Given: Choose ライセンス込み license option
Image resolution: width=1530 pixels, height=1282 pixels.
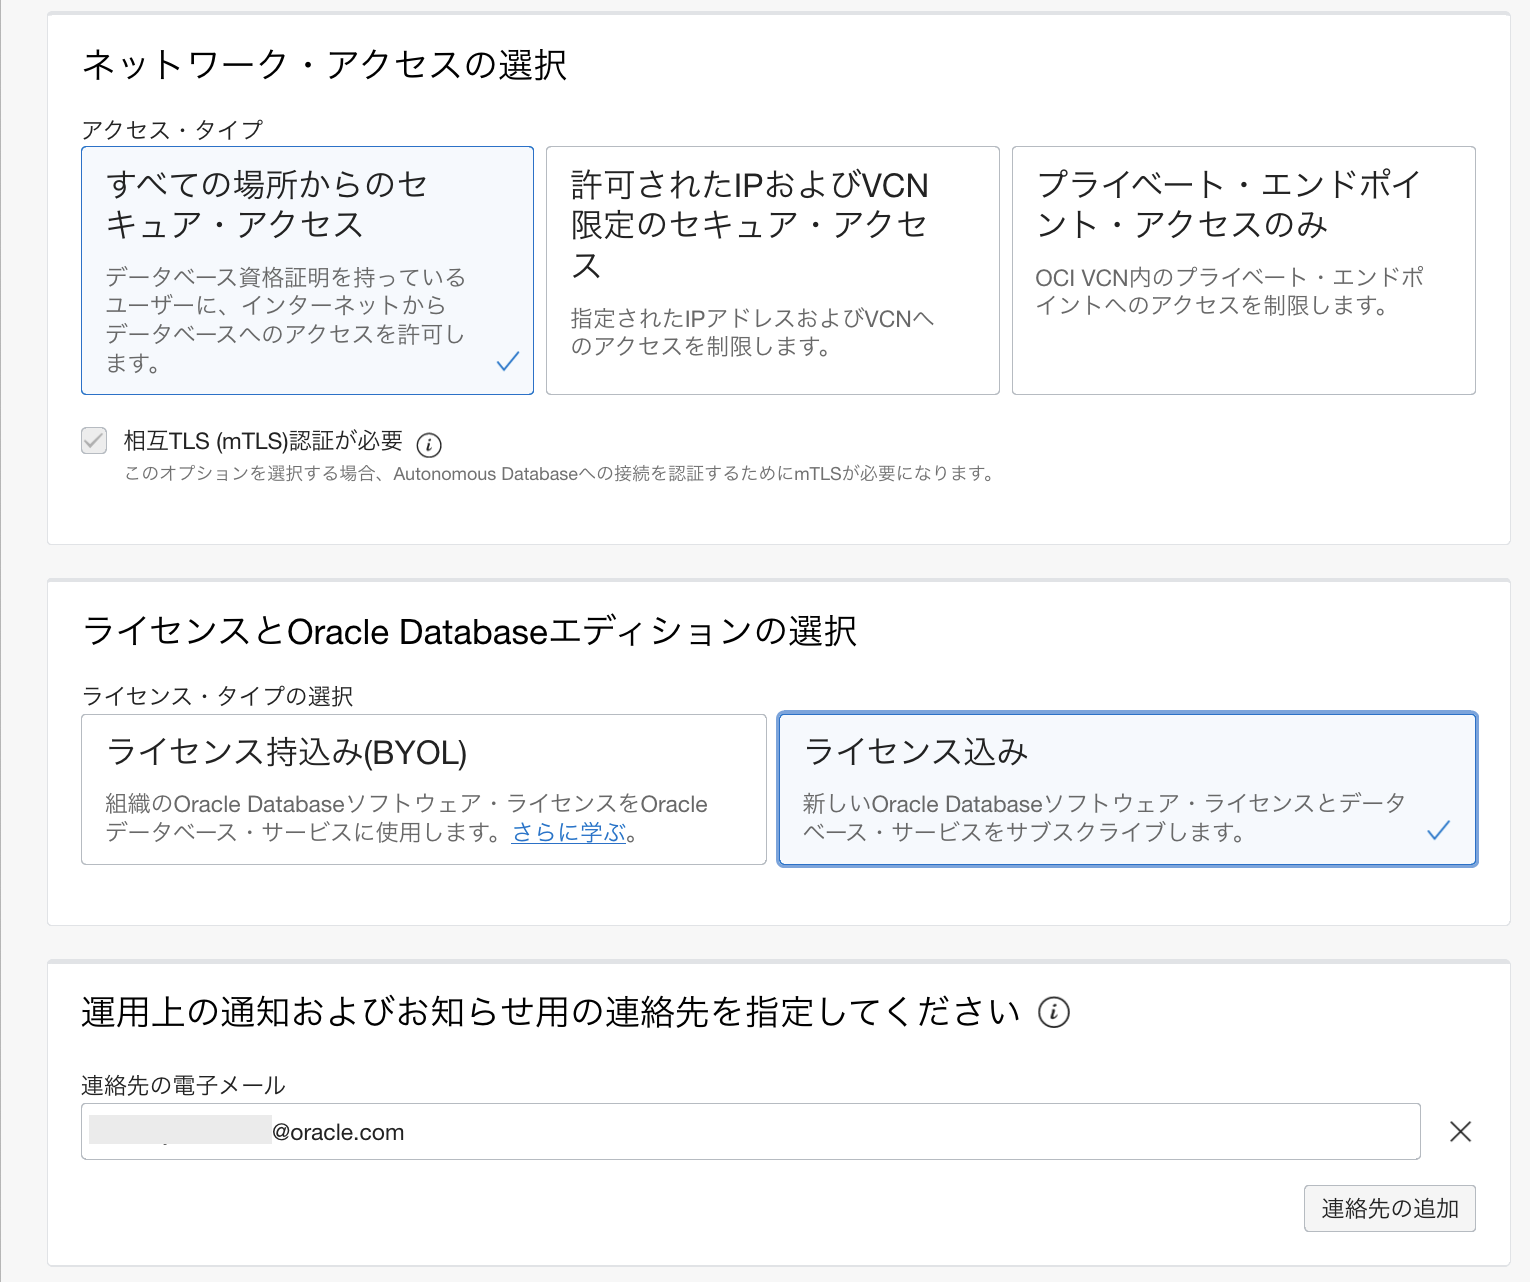Looking at the screenshot, I should click(x=1127, y=789).
